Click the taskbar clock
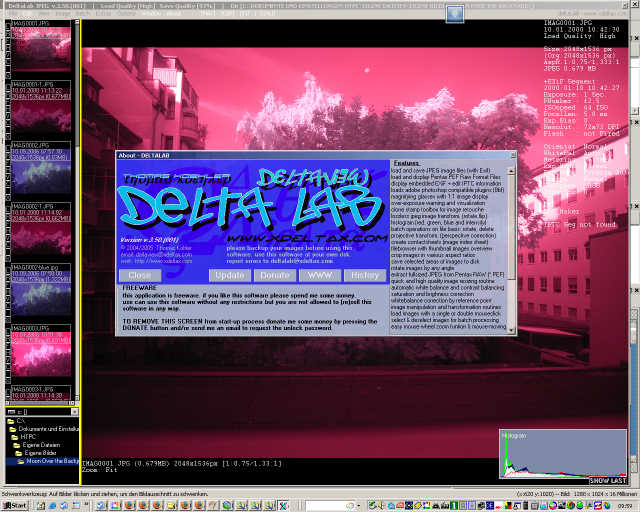 [x=625, y=506]
